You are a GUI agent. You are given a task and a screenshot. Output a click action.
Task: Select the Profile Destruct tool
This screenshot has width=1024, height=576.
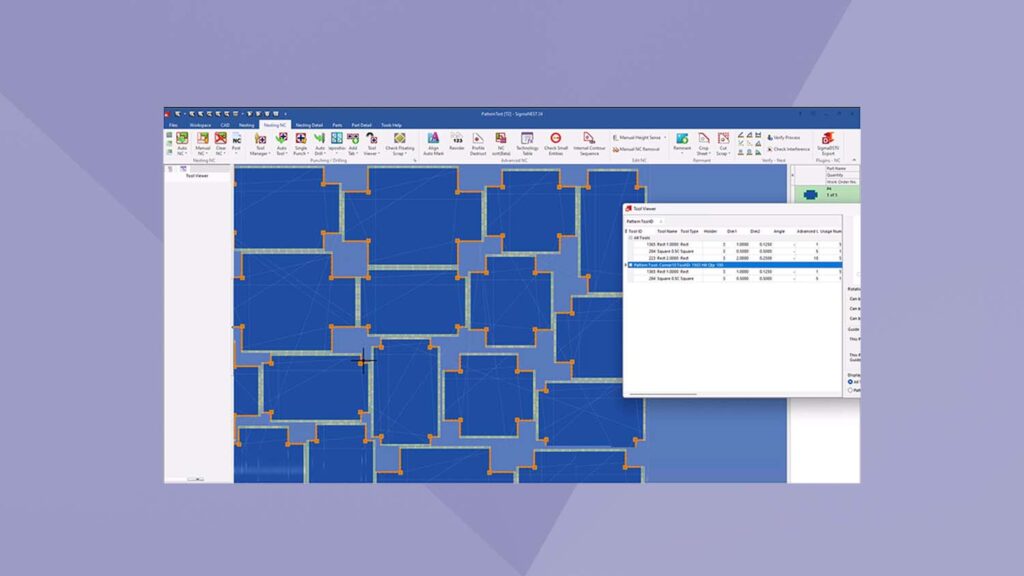click(x=478, y=140)
